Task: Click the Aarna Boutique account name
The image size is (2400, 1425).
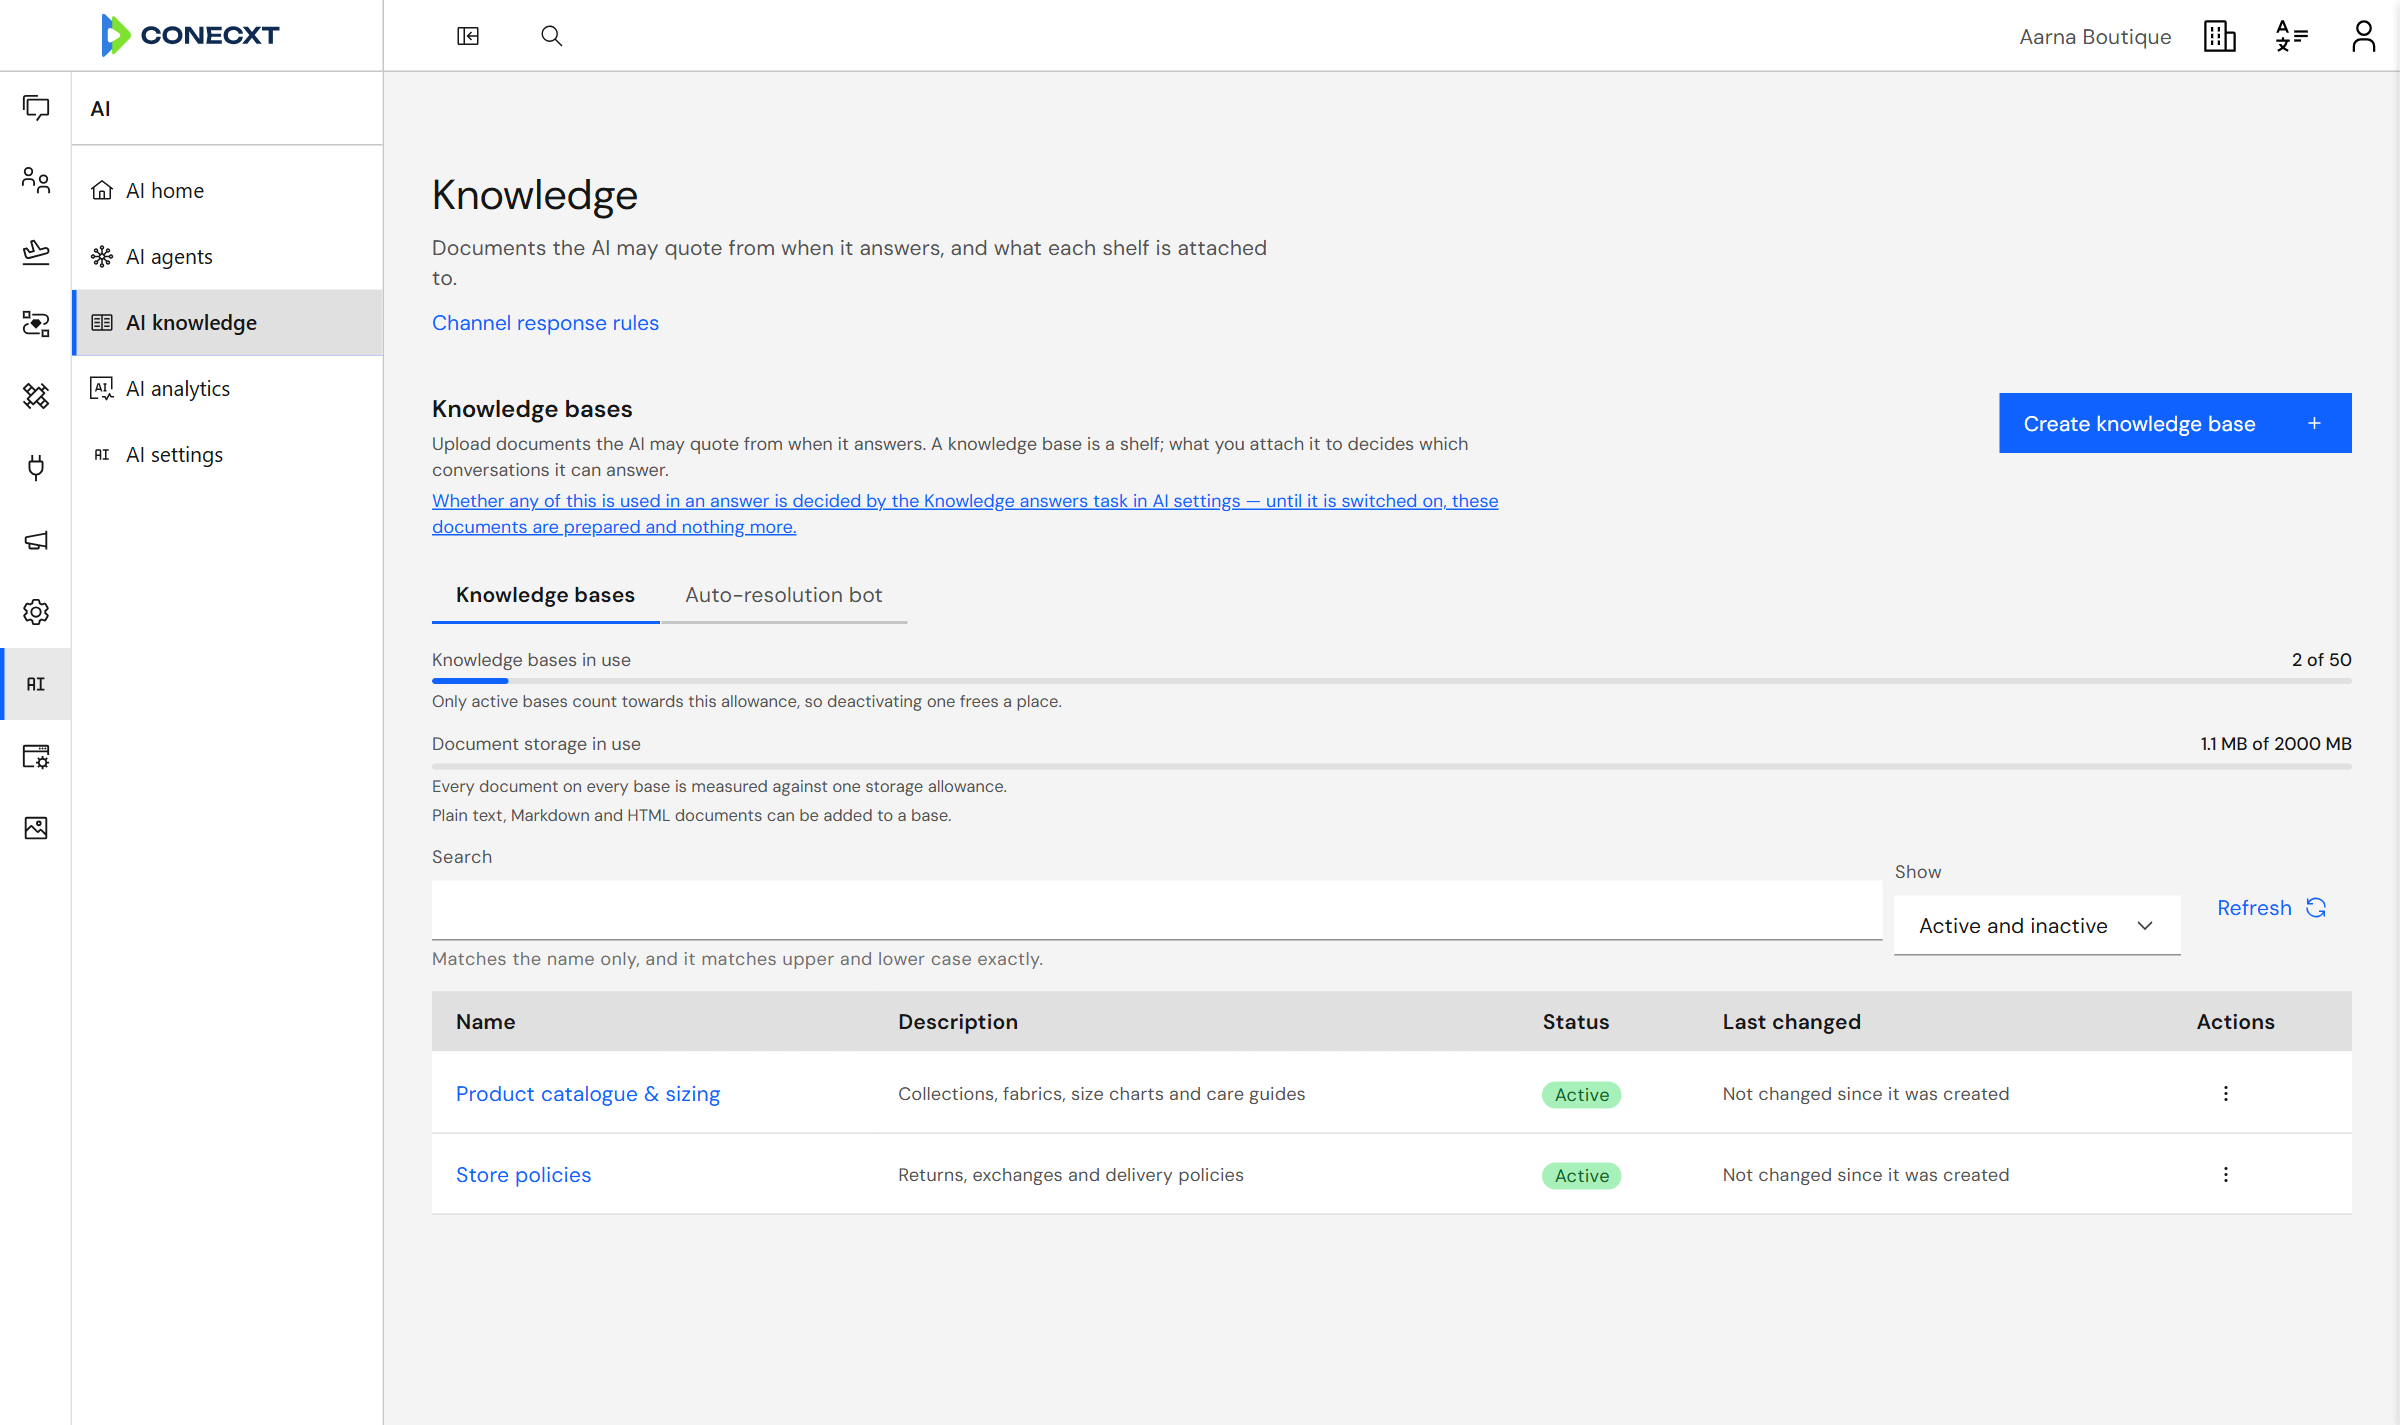Action: pyautogui.click(x=2095, y=37)
